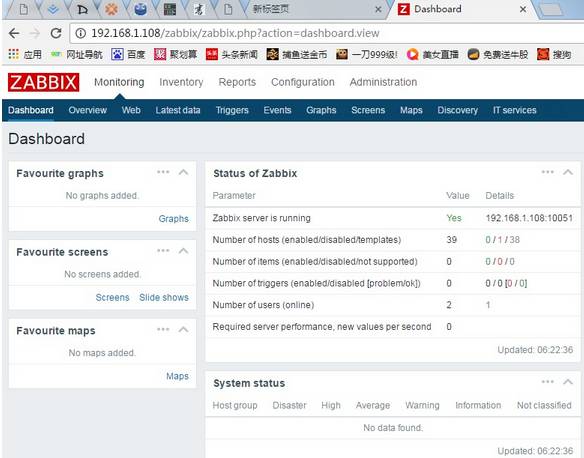
Task: Open the 免费送牛股 bookmark
Action: (x=498, y=55)
